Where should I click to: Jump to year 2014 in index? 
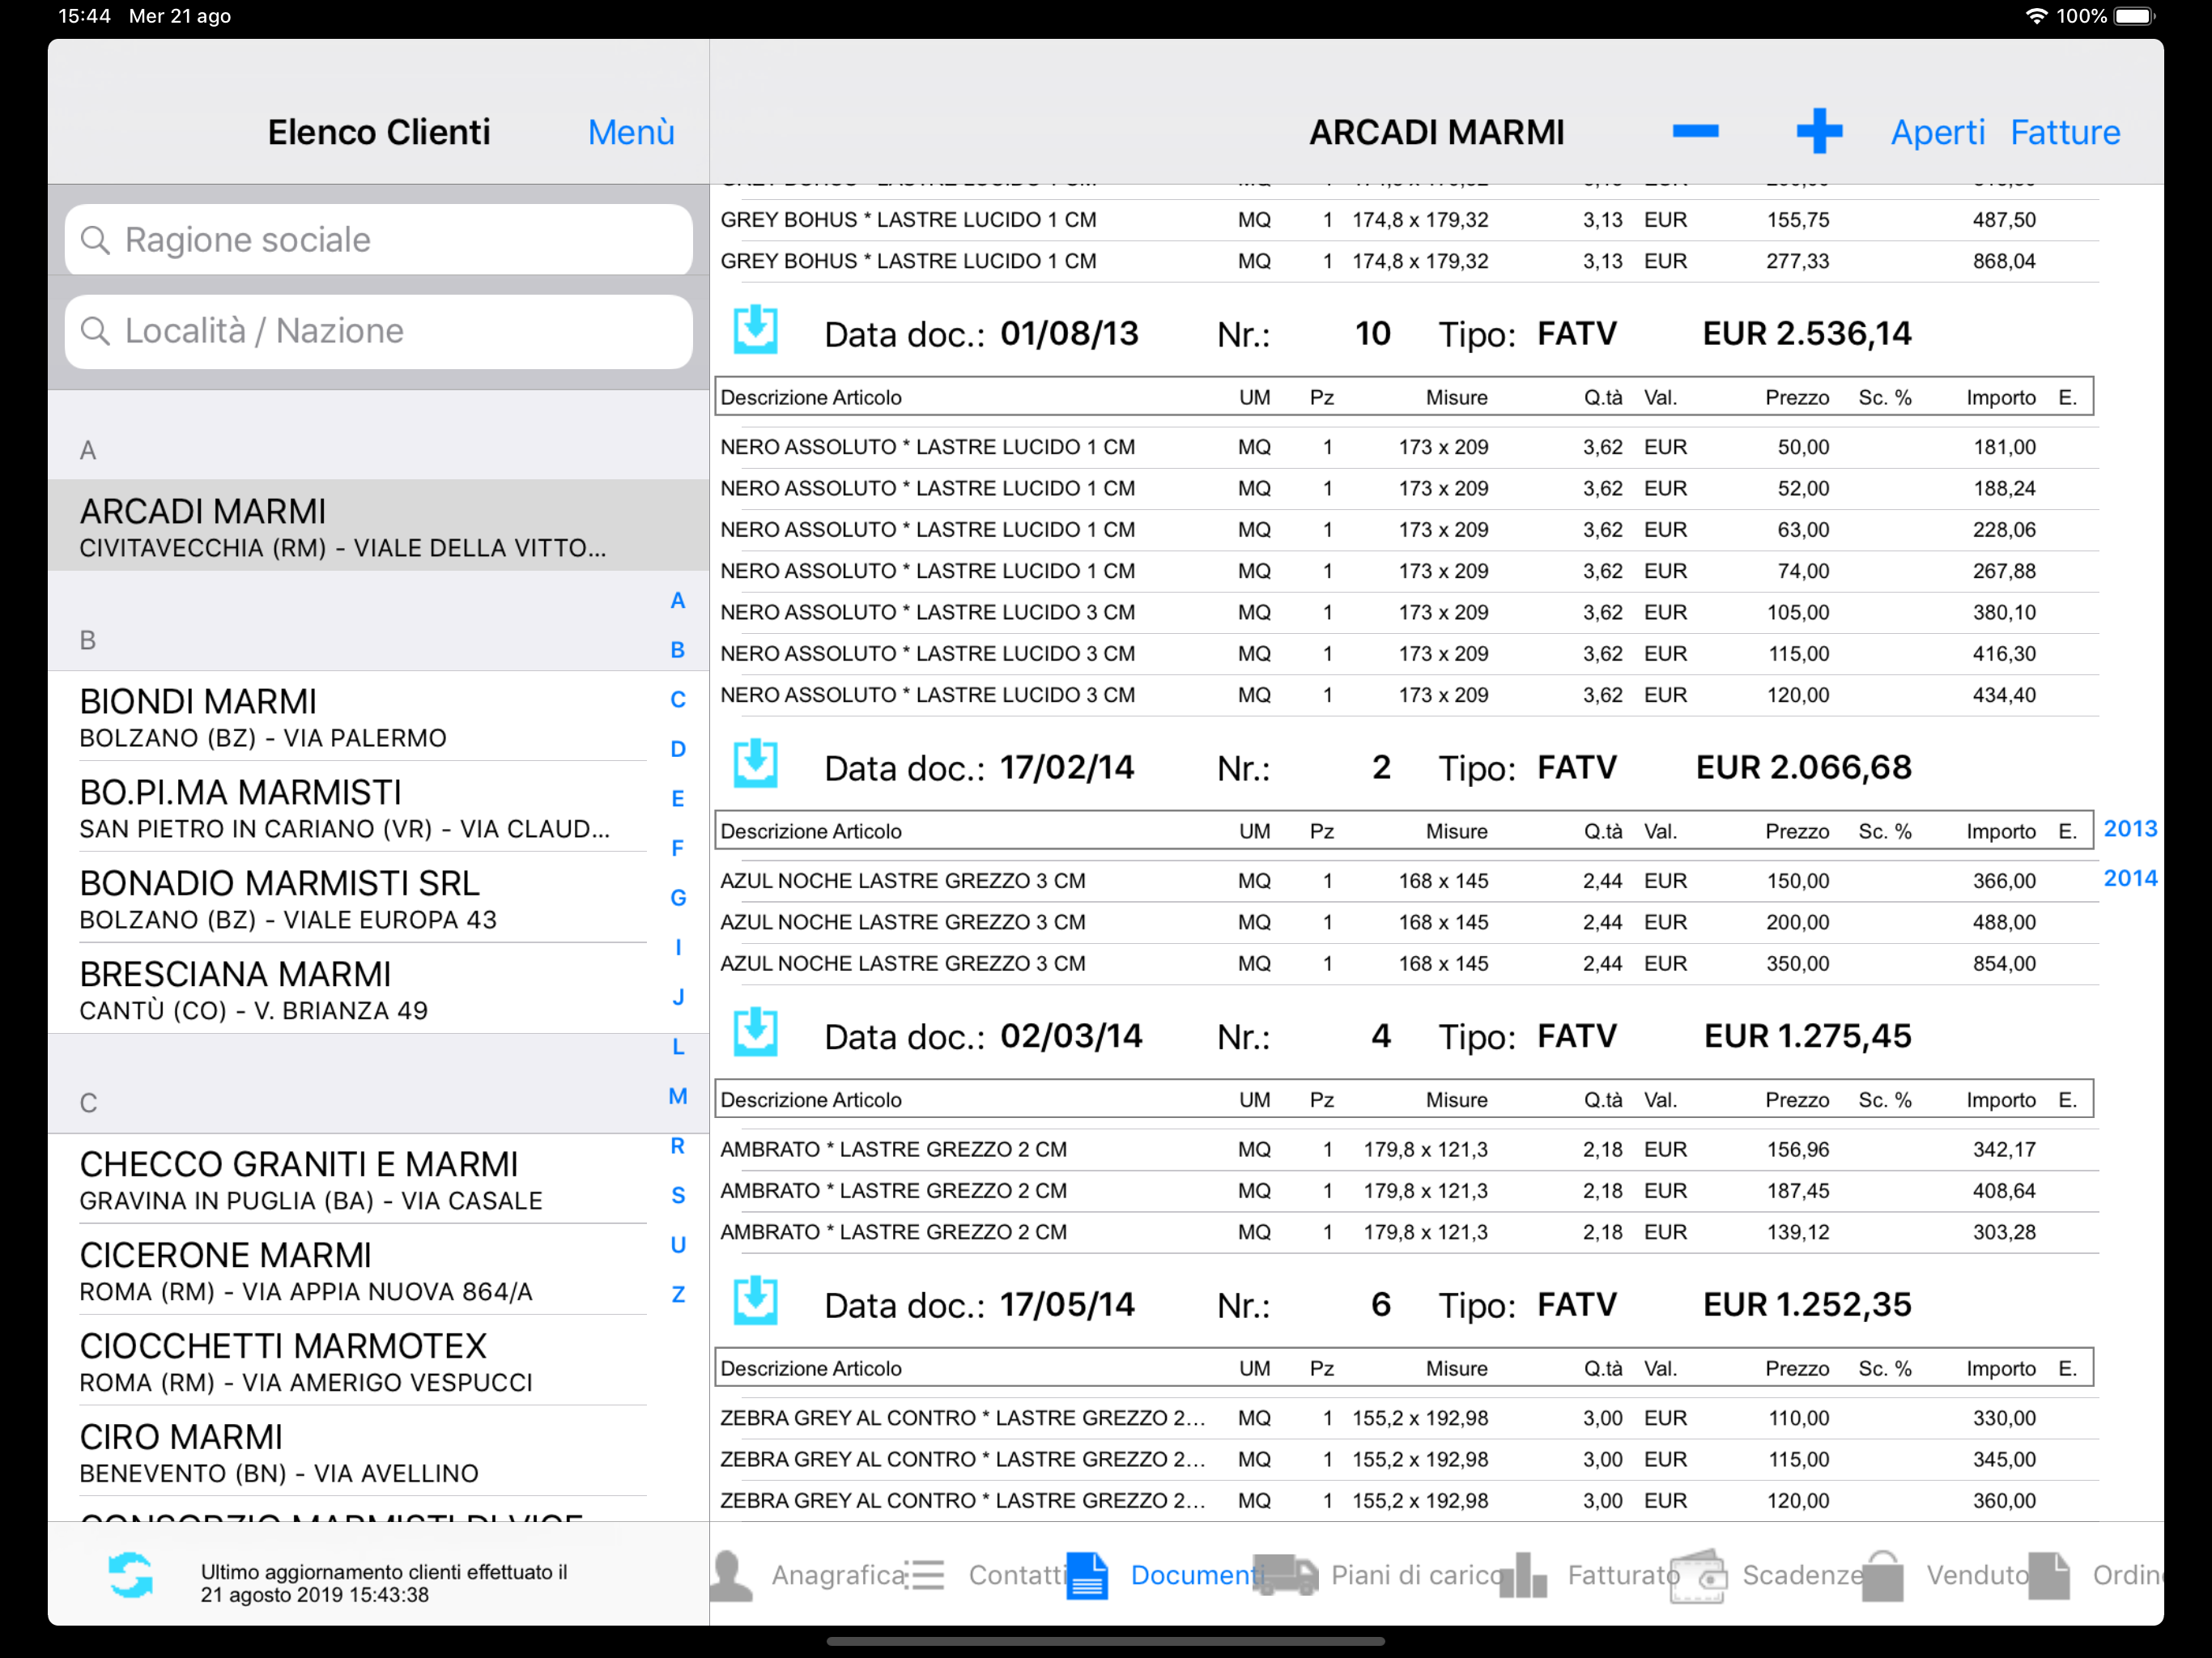pos(2130,878)
